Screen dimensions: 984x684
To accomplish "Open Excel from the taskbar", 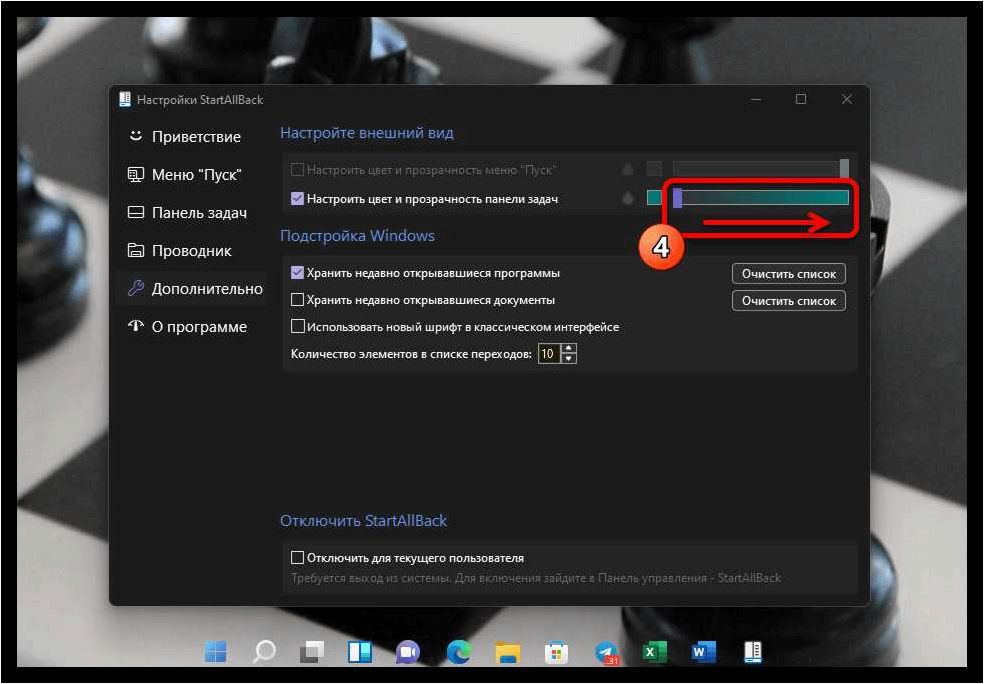I will point(654,653).
